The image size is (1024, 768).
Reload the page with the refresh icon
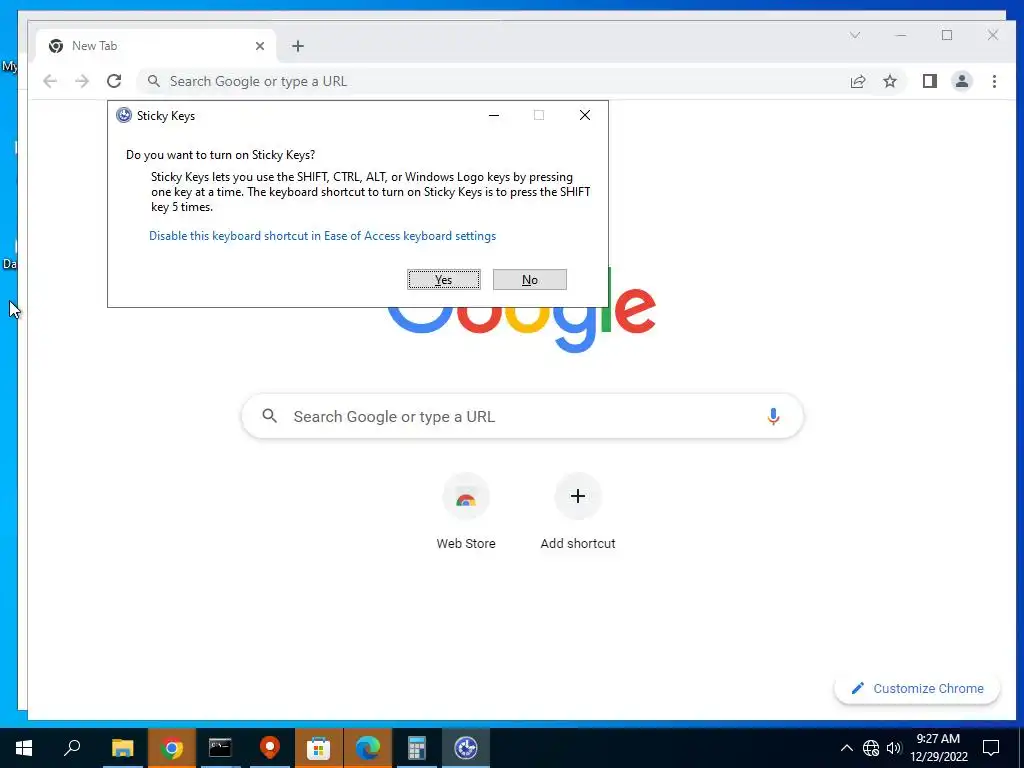pos(114,81)
